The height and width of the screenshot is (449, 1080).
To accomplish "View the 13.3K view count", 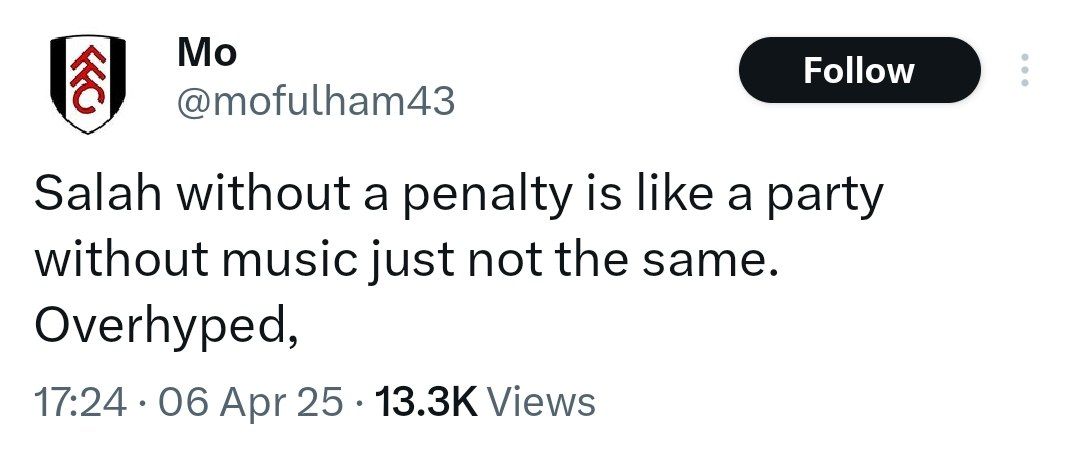I will coord(425,401).
